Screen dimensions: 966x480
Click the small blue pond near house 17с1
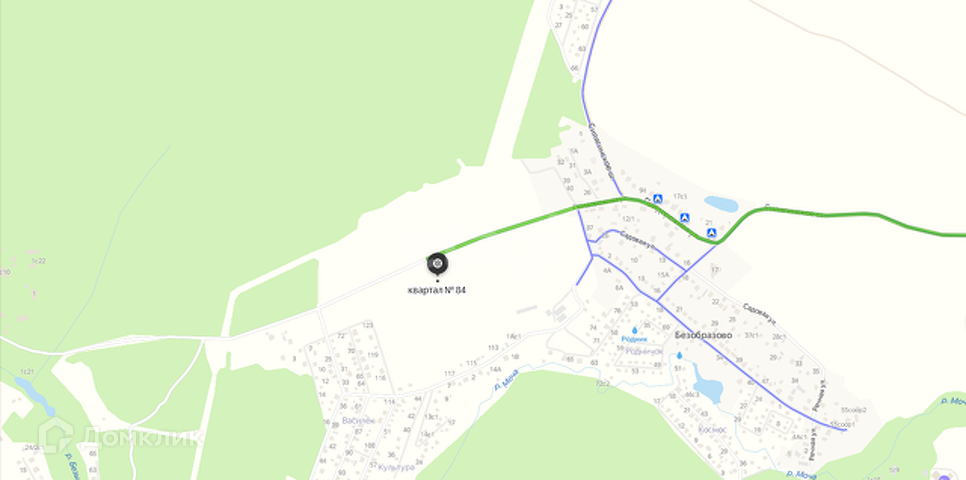click(721, 204)
